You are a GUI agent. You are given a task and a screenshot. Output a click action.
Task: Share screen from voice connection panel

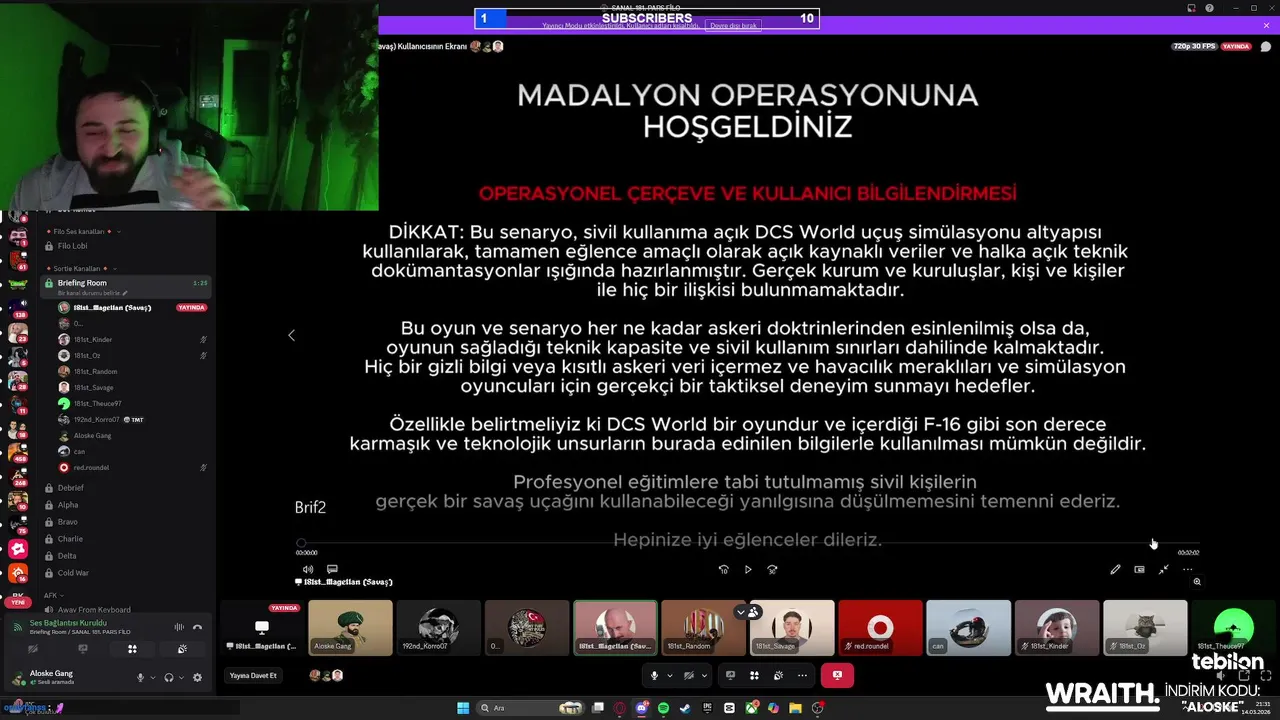pyautogui.click(x=82, y=649)
